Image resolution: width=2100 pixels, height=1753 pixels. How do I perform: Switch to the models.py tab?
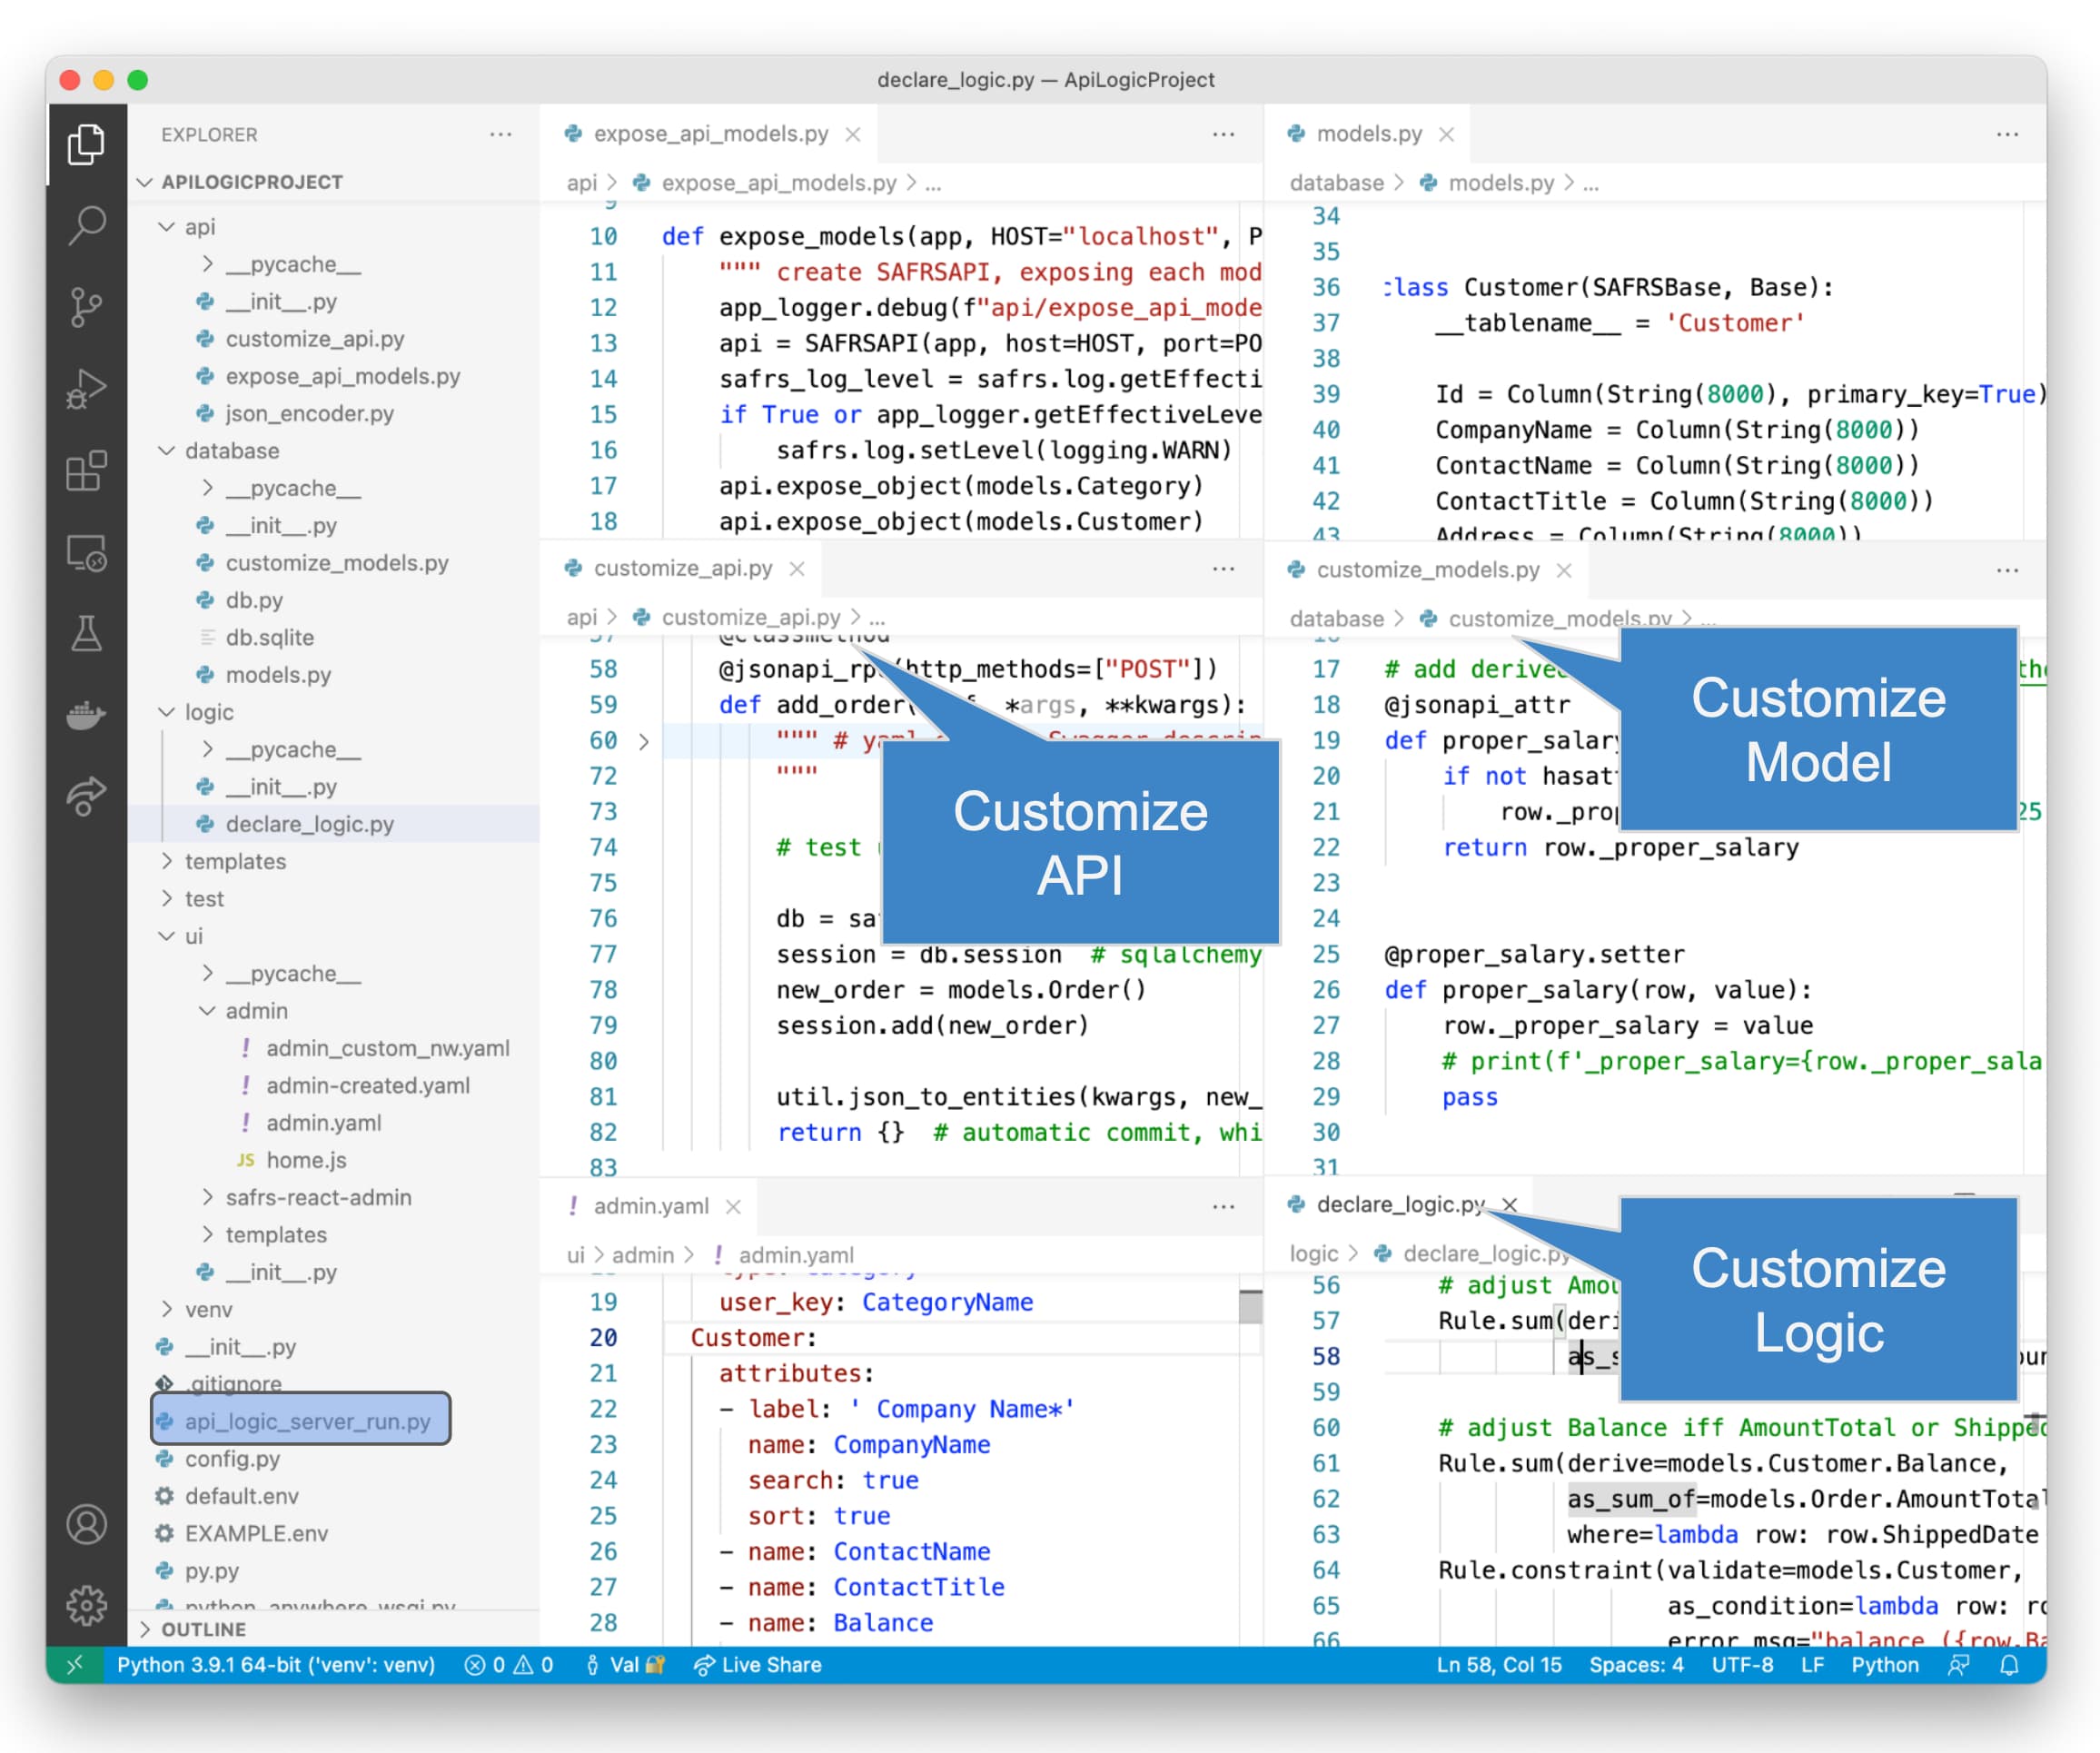coord(1367,134)
